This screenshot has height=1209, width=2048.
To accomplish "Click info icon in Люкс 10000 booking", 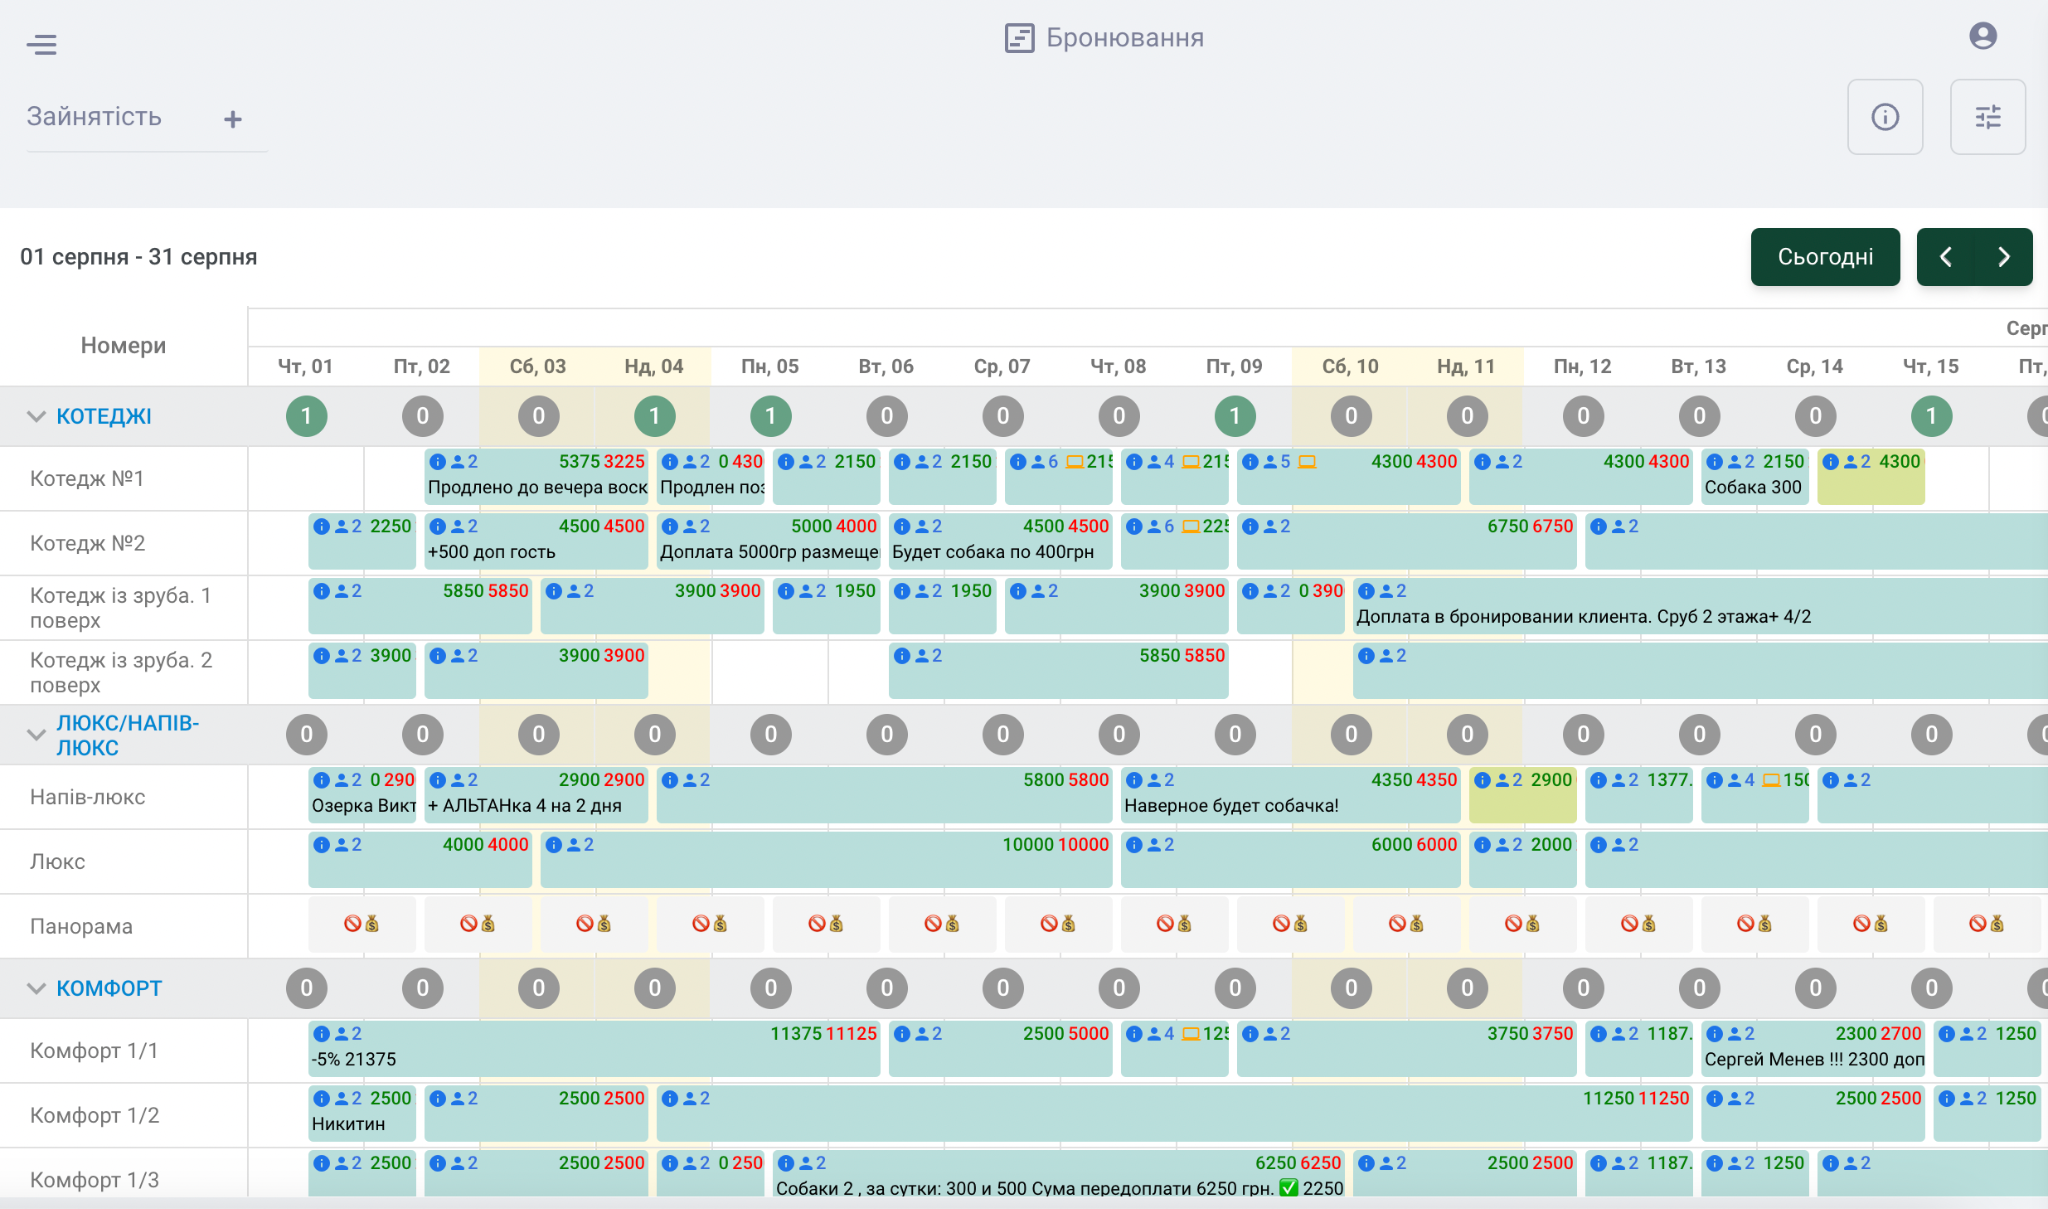I will coord(553,845).
